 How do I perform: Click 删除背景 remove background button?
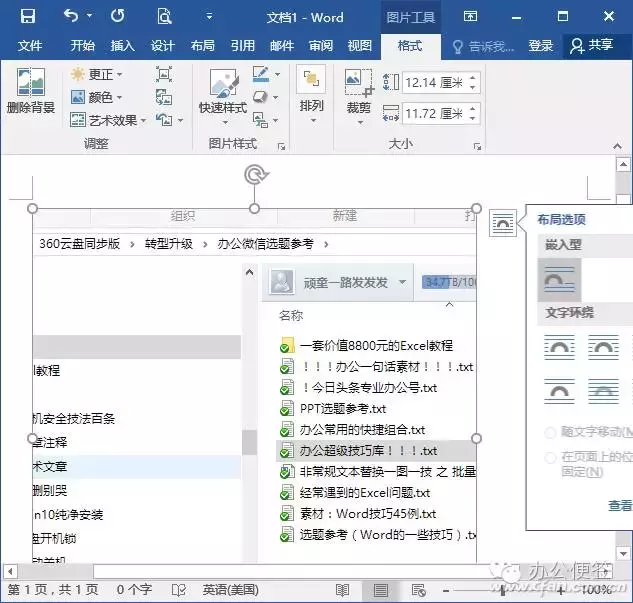point(31,90)
